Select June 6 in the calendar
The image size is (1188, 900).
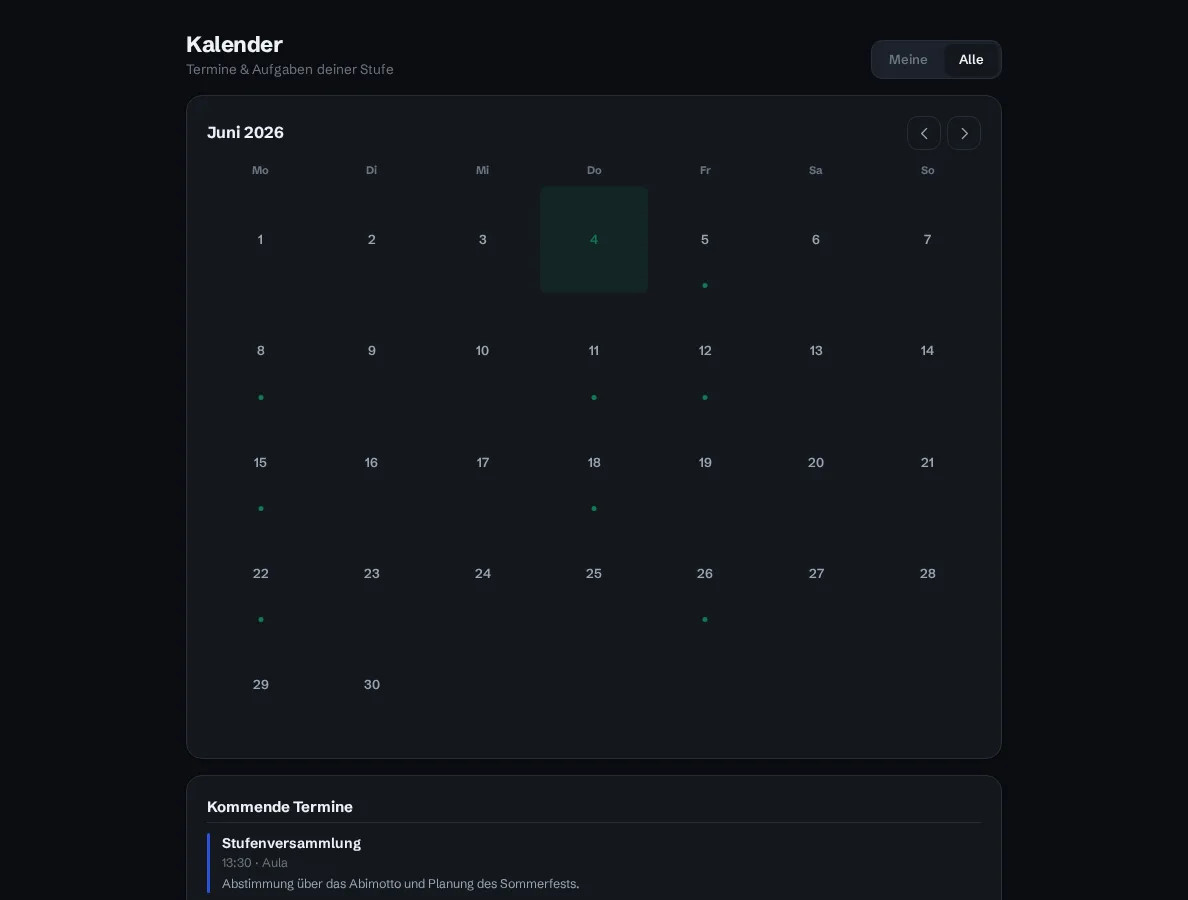click(x=816, y=239)
